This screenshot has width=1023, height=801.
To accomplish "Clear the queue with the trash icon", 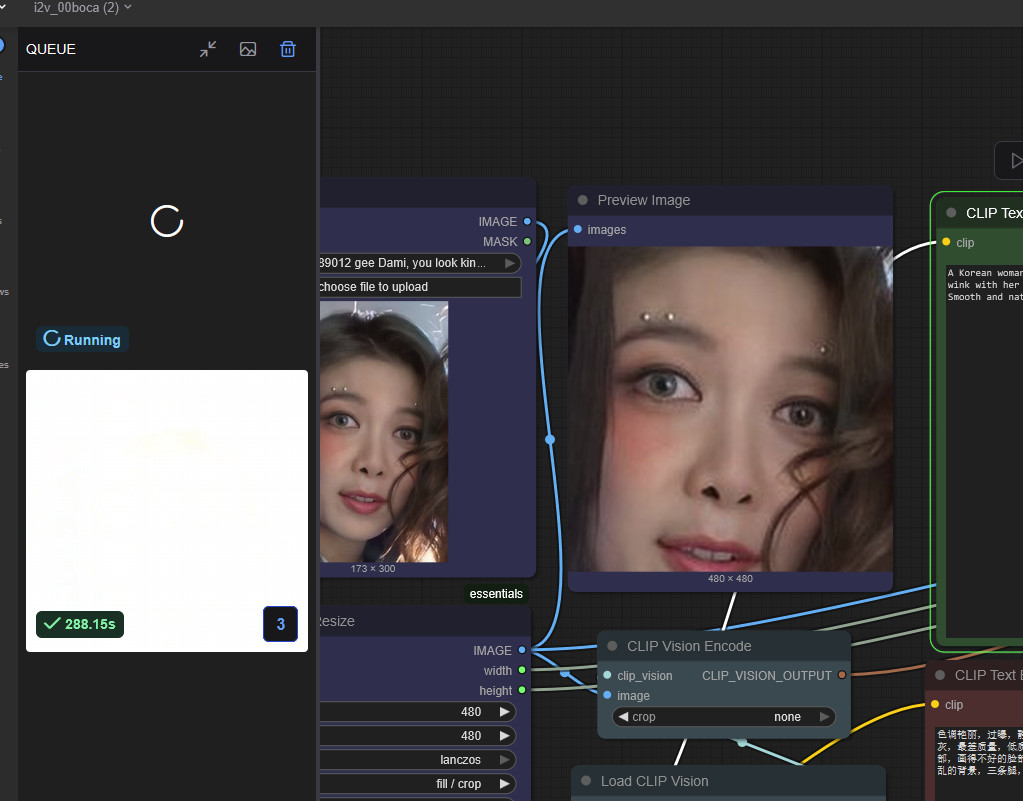I will [x=288, y=49].
